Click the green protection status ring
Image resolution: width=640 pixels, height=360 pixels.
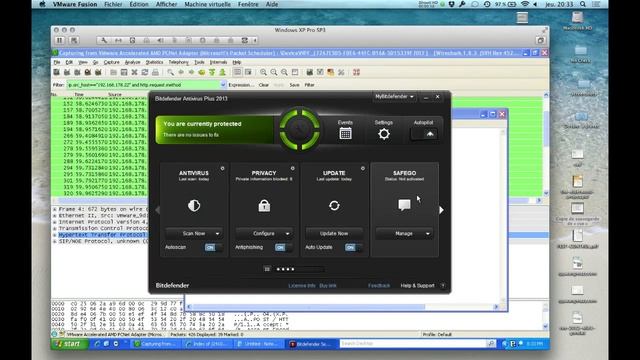click(x=300, y=129)
